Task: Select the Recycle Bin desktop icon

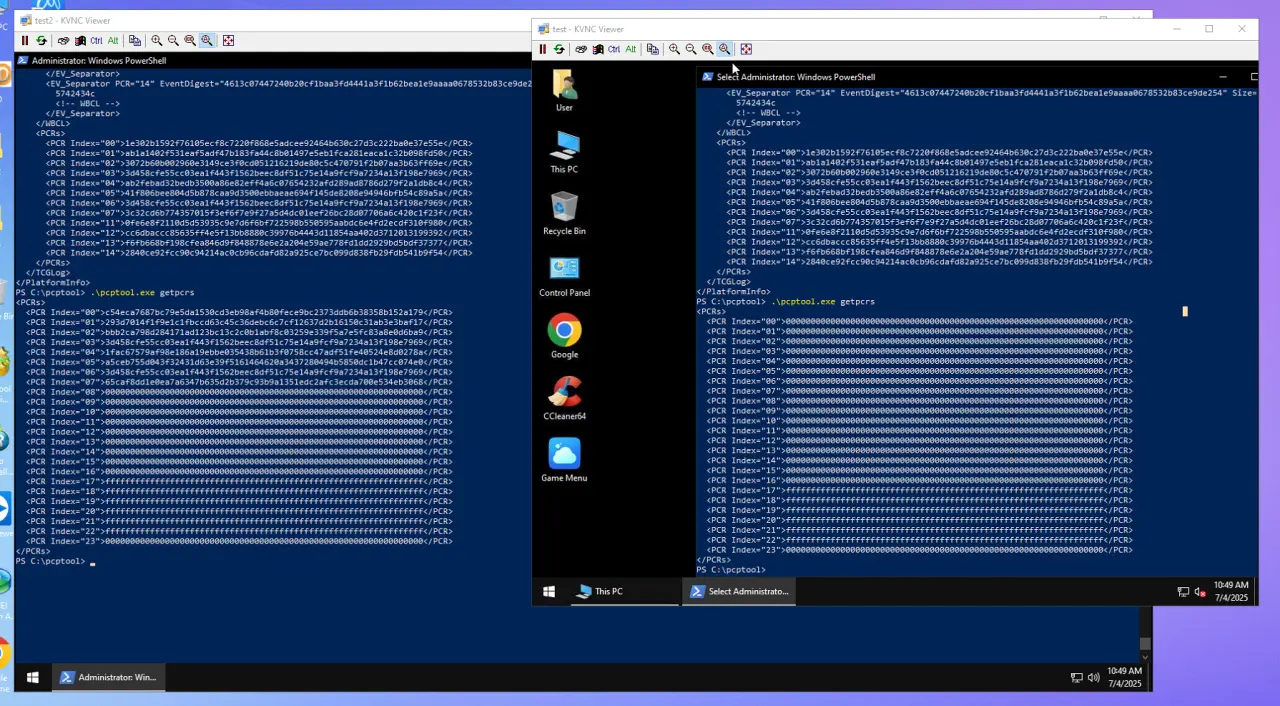Action: pyautogui.click(x=564, y=214)
